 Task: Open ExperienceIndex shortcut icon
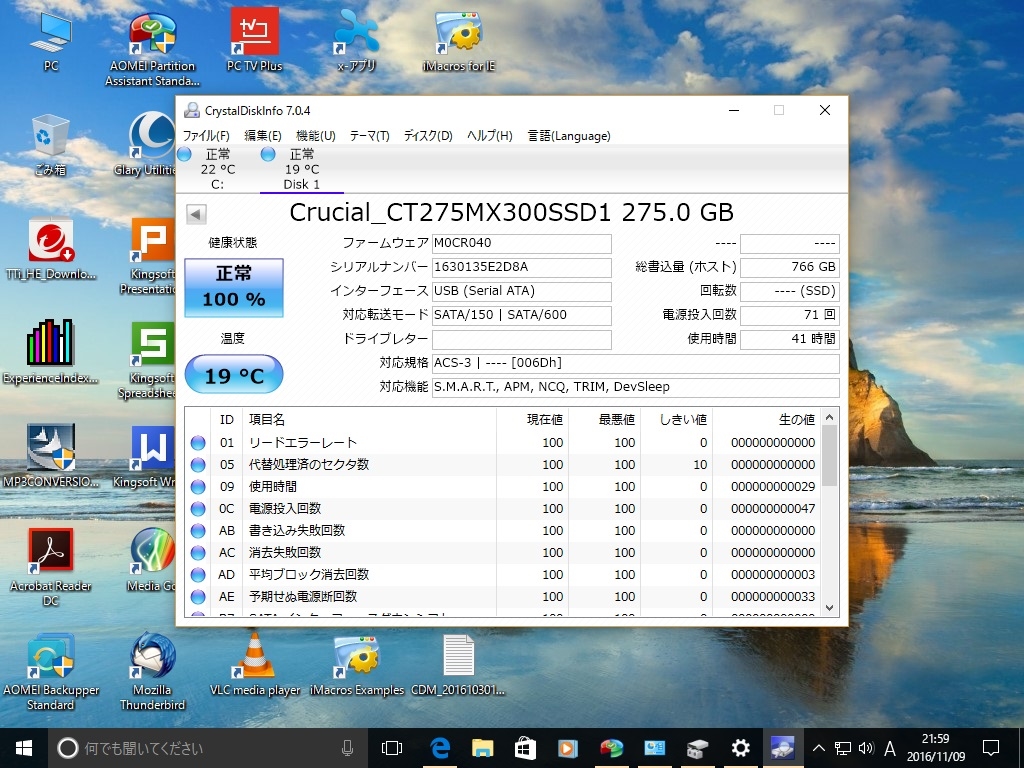50,353
